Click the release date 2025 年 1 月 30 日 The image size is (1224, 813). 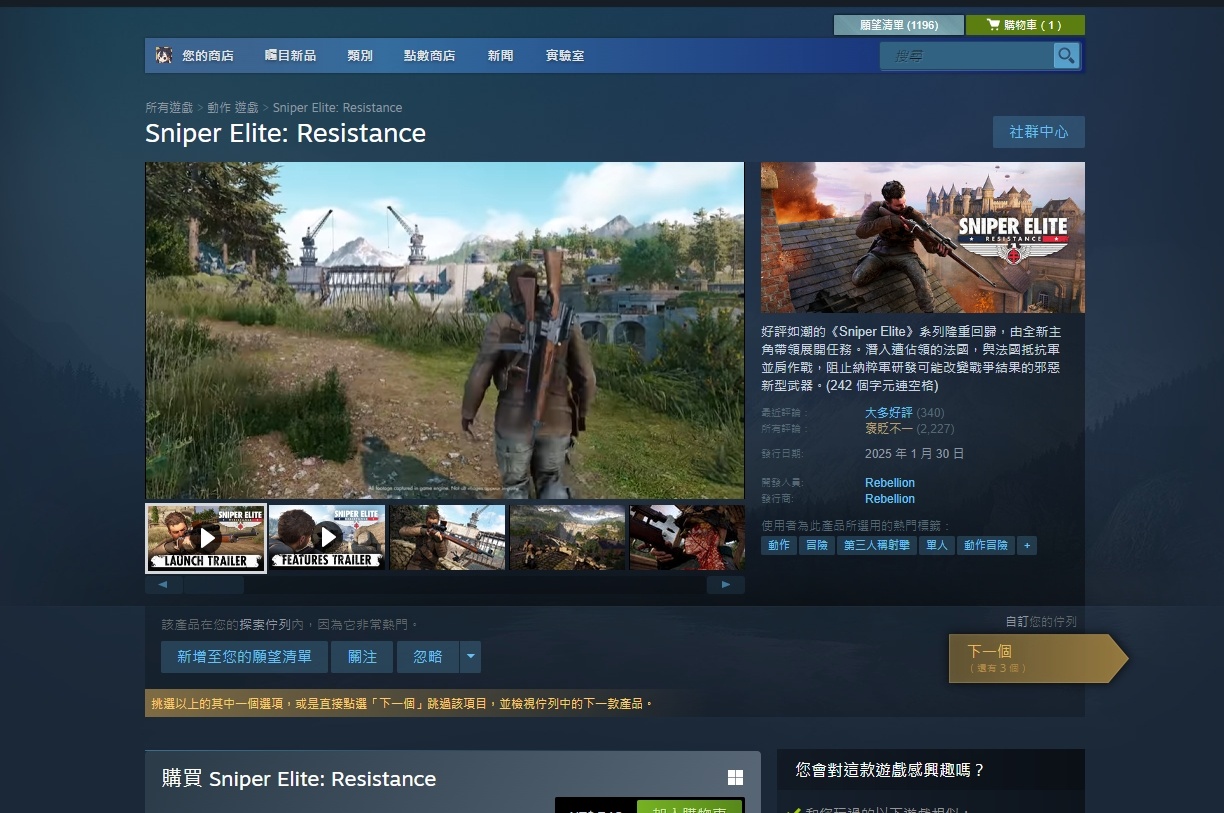coord(915,454)
